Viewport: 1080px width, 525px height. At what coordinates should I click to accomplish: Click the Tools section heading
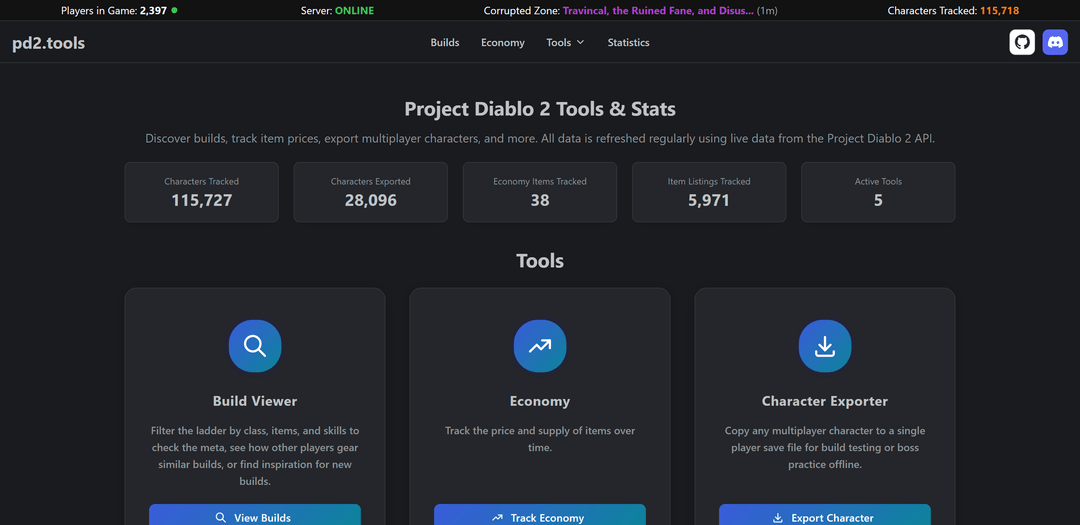[540, 261]
